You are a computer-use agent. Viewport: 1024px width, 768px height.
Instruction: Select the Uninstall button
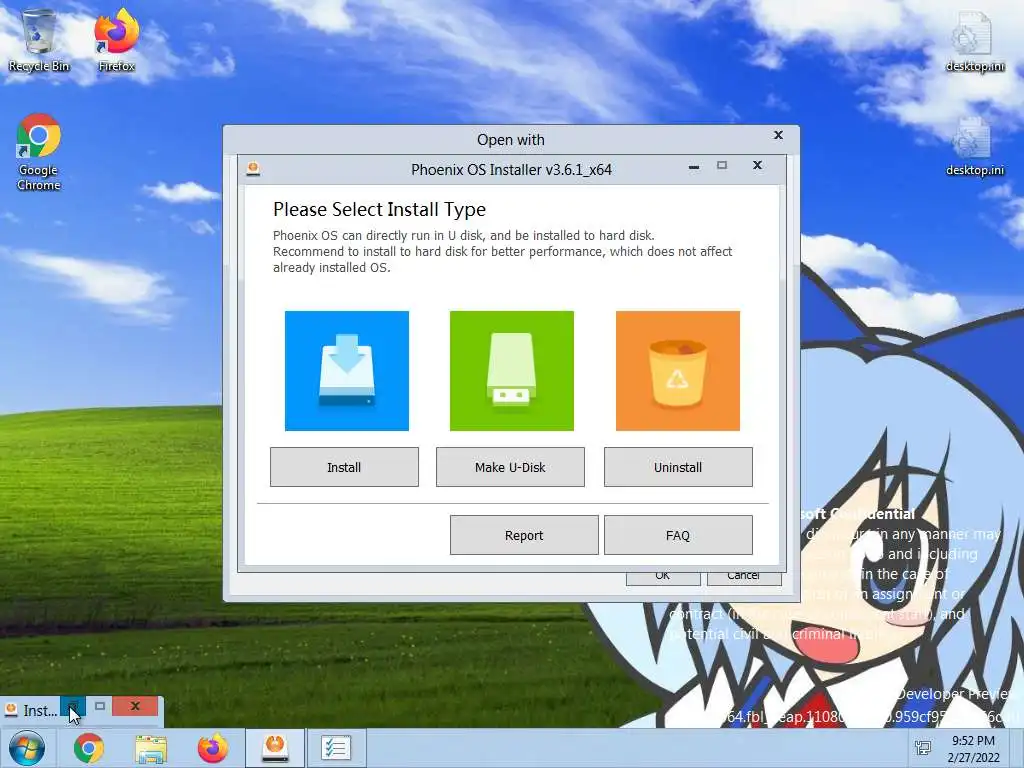pyautogui.click(x=678, y=467)
